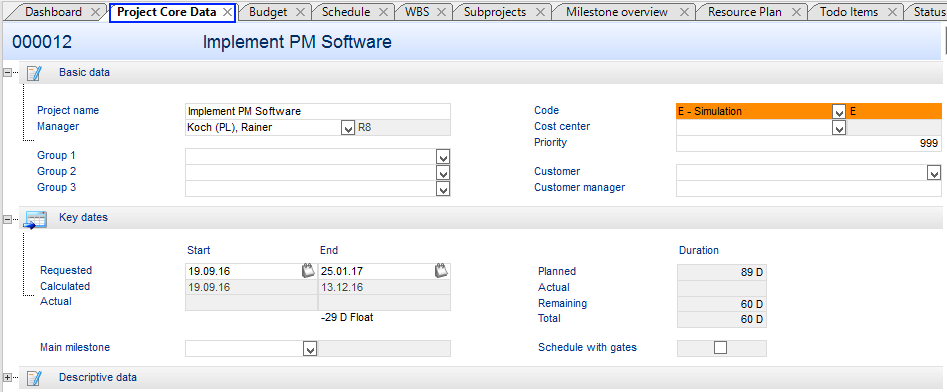Open the Code dropdown arrow
This screenshot has height=392, width=947.
[x=839, y=112]
